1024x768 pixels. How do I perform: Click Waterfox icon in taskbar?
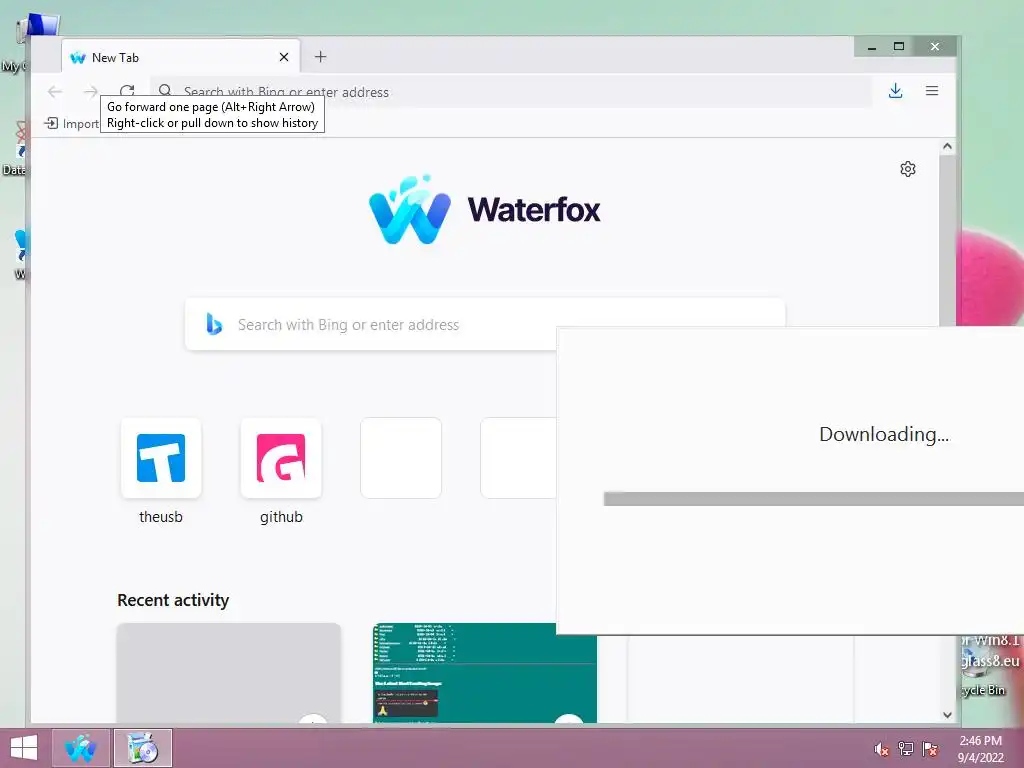point(80,748)
